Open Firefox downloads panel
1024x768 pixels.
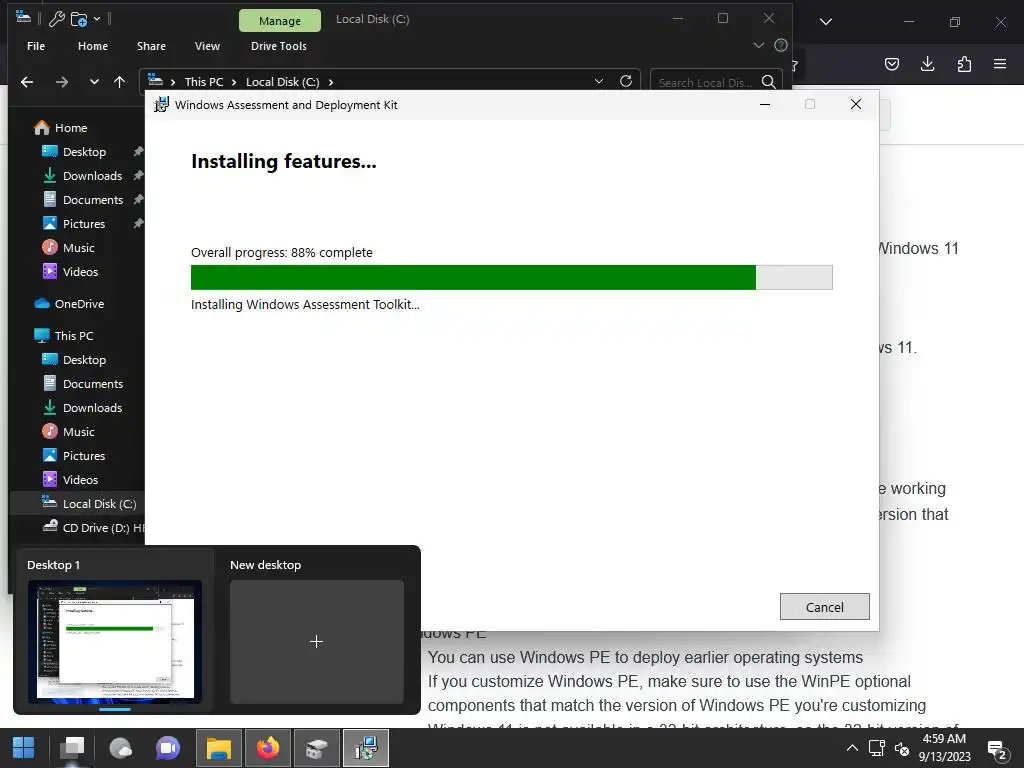[927, 64]
